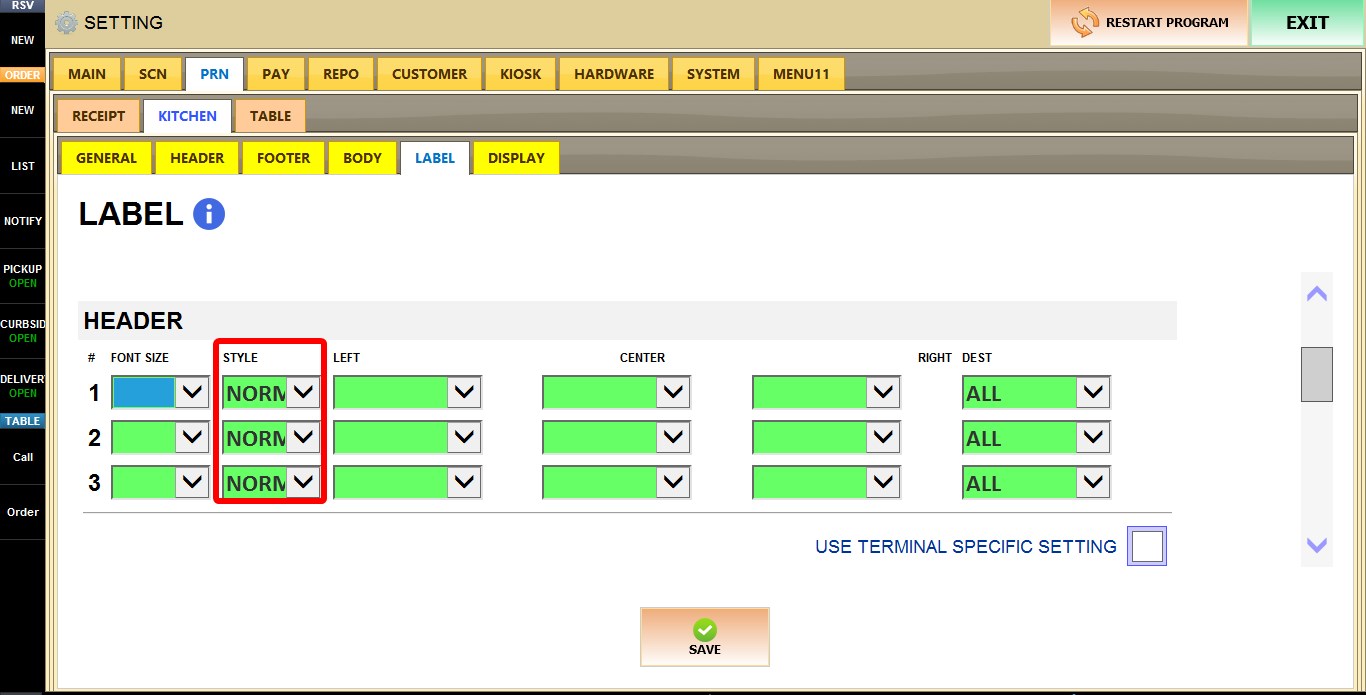Click NEW under RSV in sidebar
This screenshot has height=695, width=1366.
point(22,41)
